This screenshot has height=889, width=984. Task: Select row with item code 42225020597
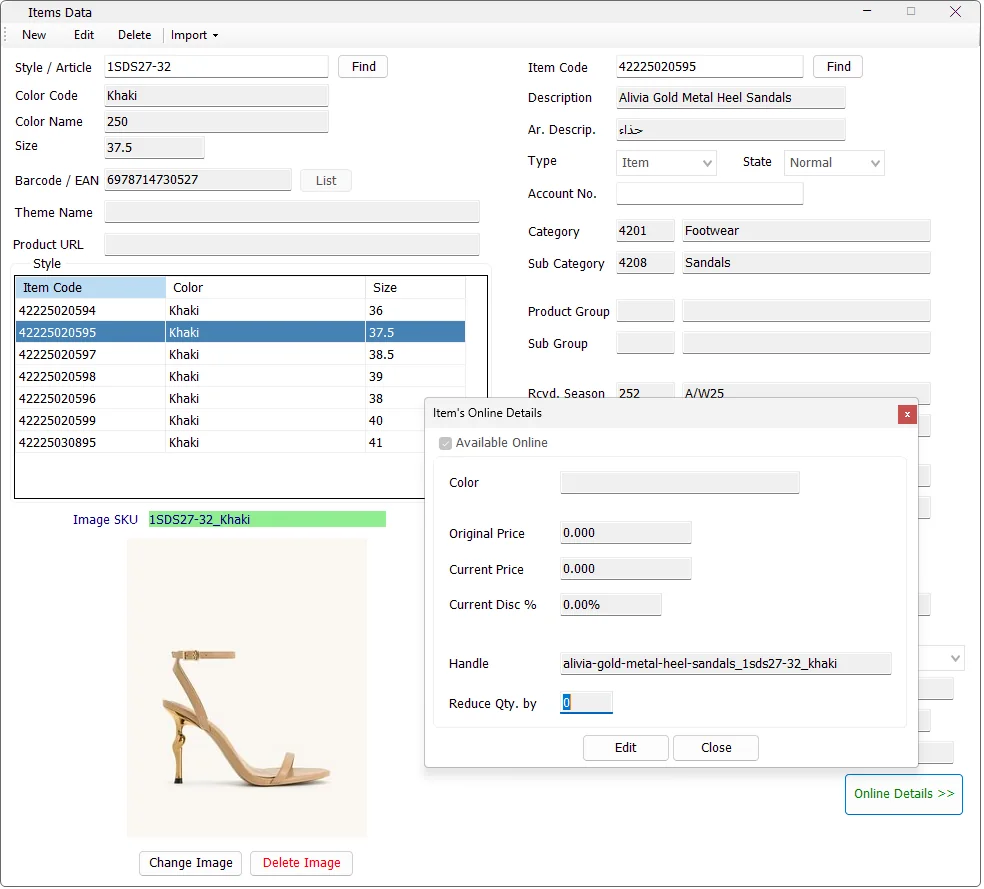(241, 355)
